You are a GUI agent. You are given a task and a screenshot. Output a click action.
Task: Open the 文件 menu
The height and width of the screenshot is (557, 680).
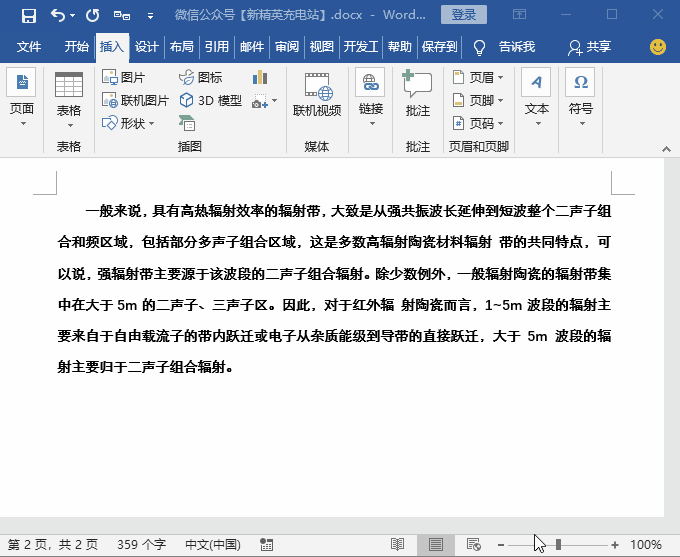pos(29,46)
